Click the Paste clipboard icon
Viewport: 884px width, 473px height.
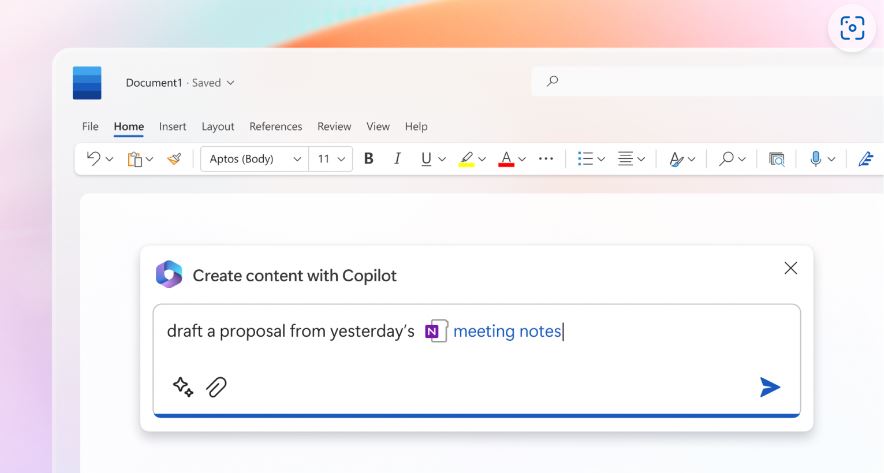[134, 159]
